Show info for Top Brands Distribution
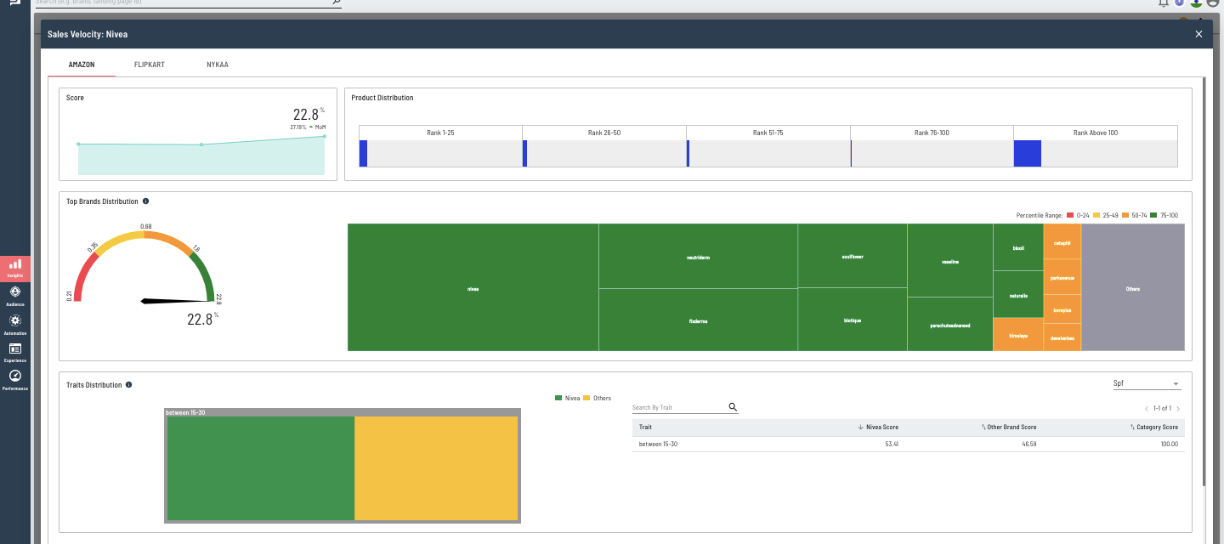The width and height of the screenshot is (1224, 544). click(146, 201)
